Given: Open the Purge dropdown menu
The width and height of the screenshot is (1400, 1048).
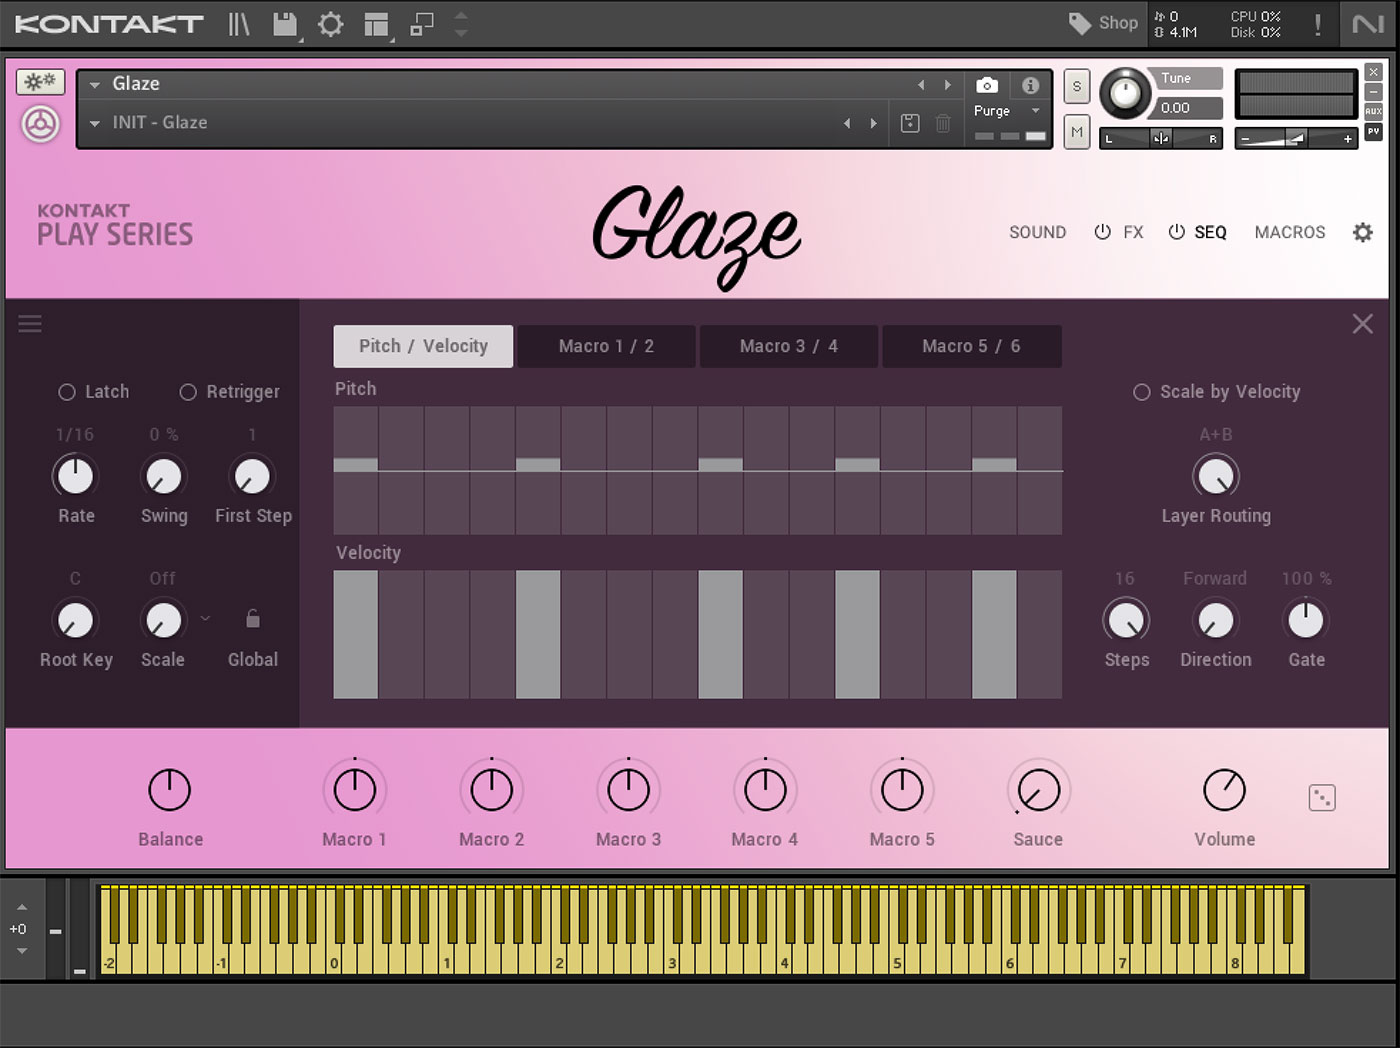Looking at the screenshot, I should [x=1035, y=111].
